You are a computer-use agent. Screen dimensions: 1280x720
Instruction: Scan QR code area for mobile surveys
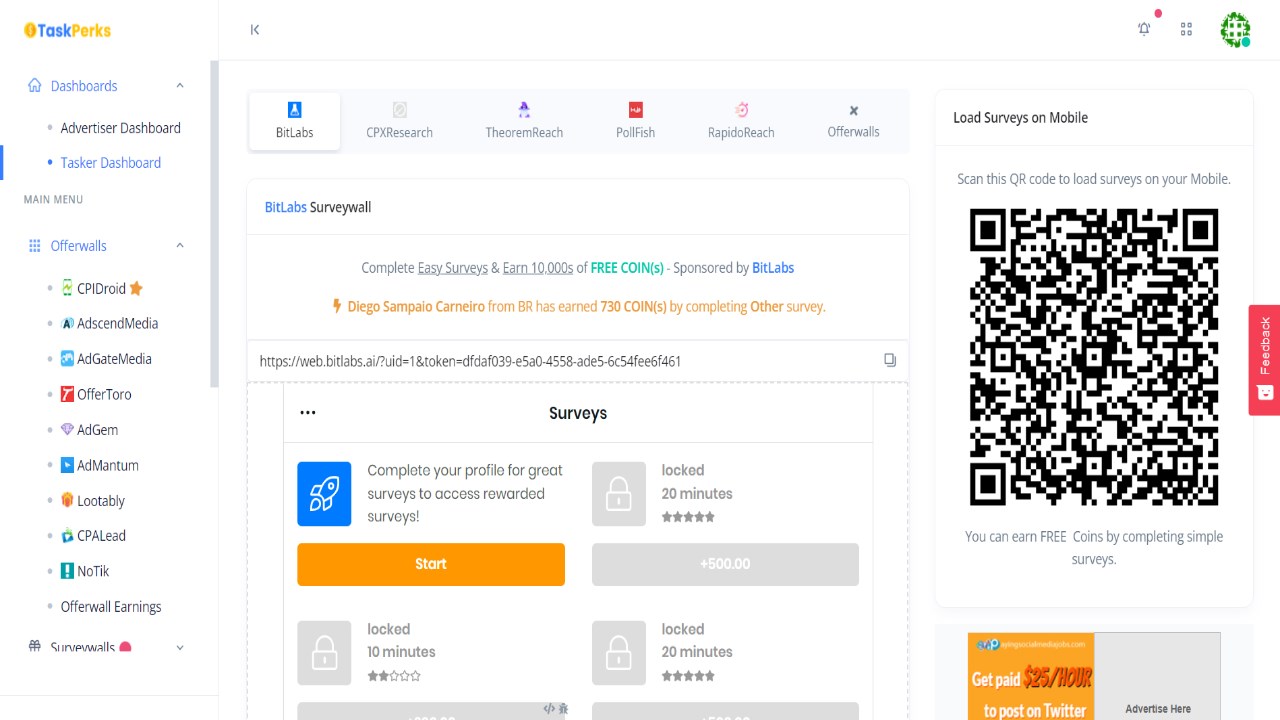pyautogui.click(x=1093, y=356)
